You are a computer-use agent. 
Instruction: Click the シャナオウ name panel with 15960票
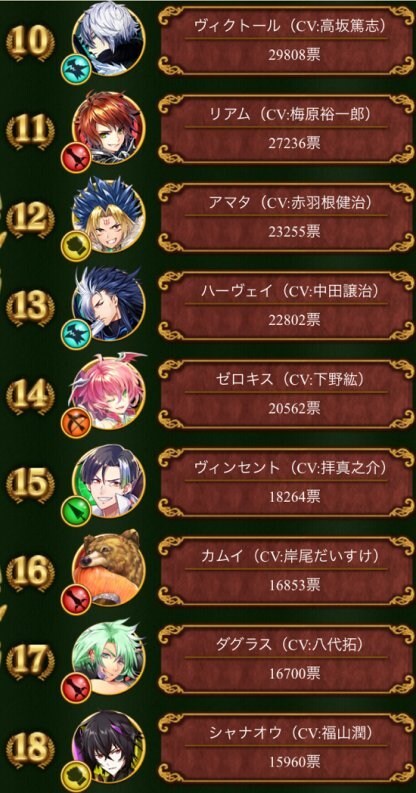[286, 747]
